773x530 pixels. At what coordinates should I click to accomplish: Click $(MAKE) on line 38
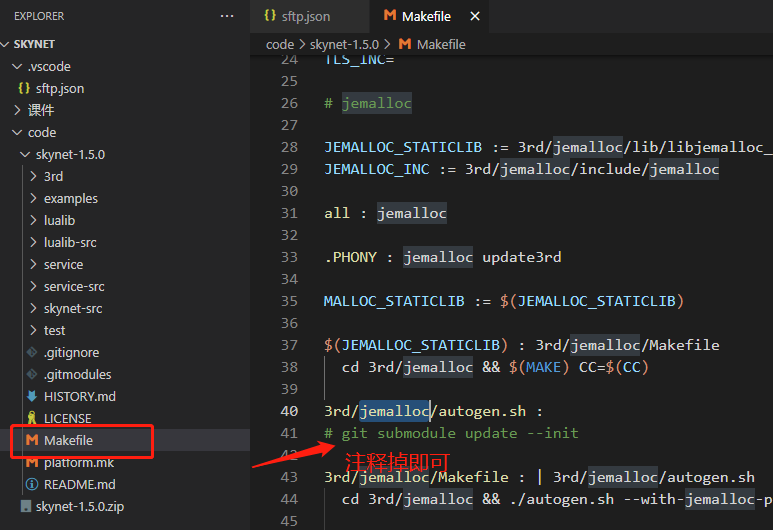[x=539, y=367]
